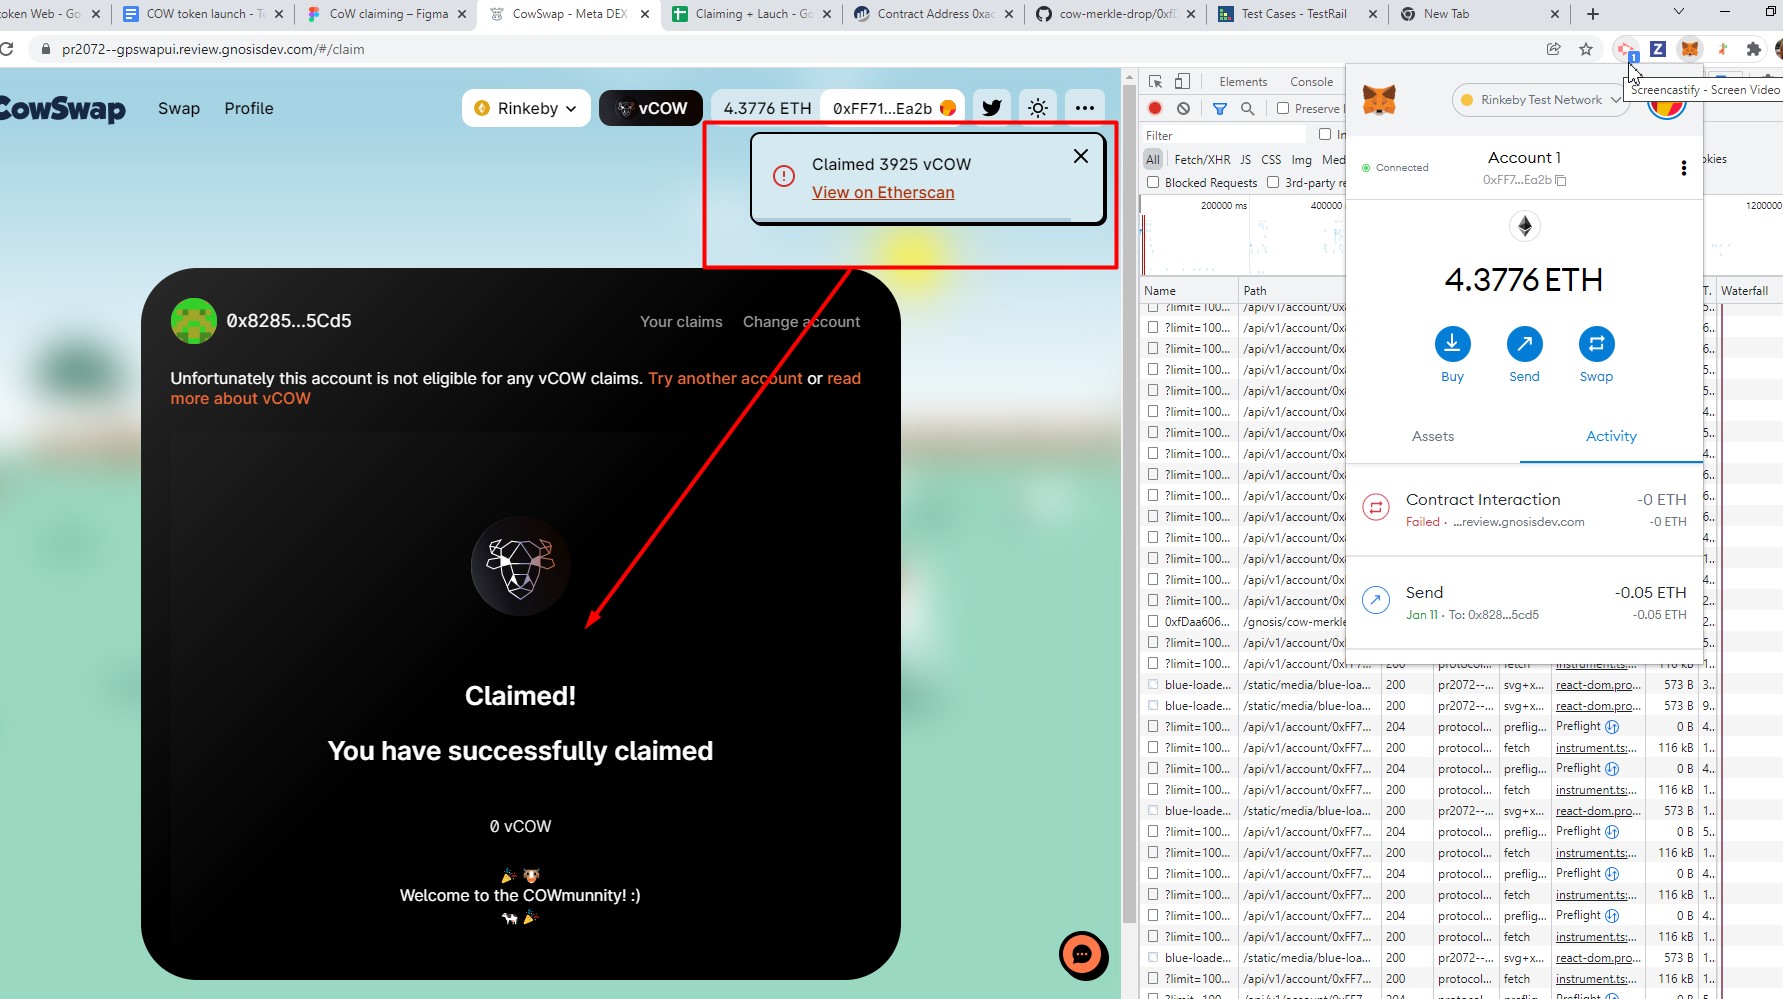Toggle light/dark theme with the sun icon
Viewport: 1783px width, 999px height.
[x=1038, y=108]
